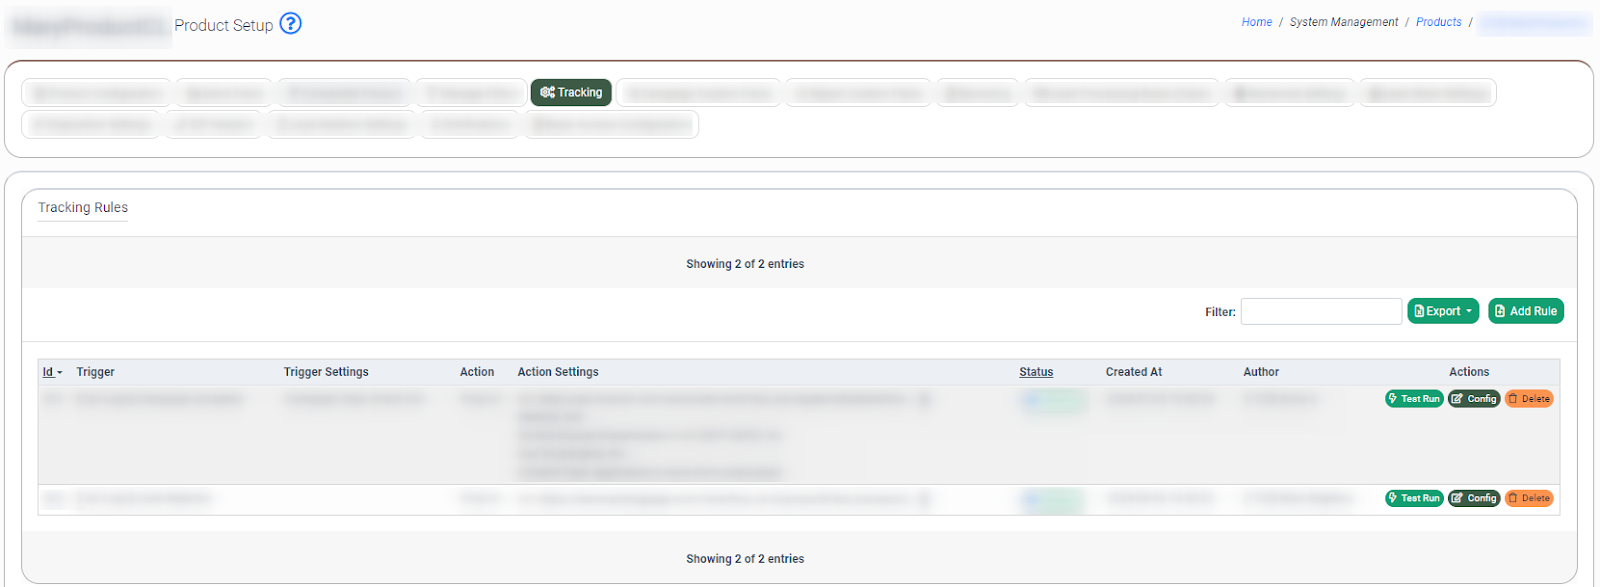The width and height of the screenshot is (1600, 587).
Task: Focus the Filter text field
Action: tap(1321, 312)
